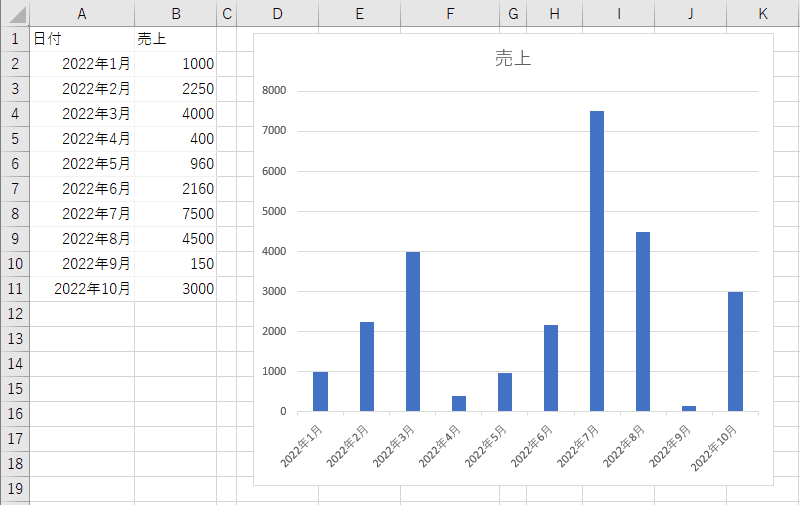
Task: Click the Select All corner button
Action: pos(14,13)
